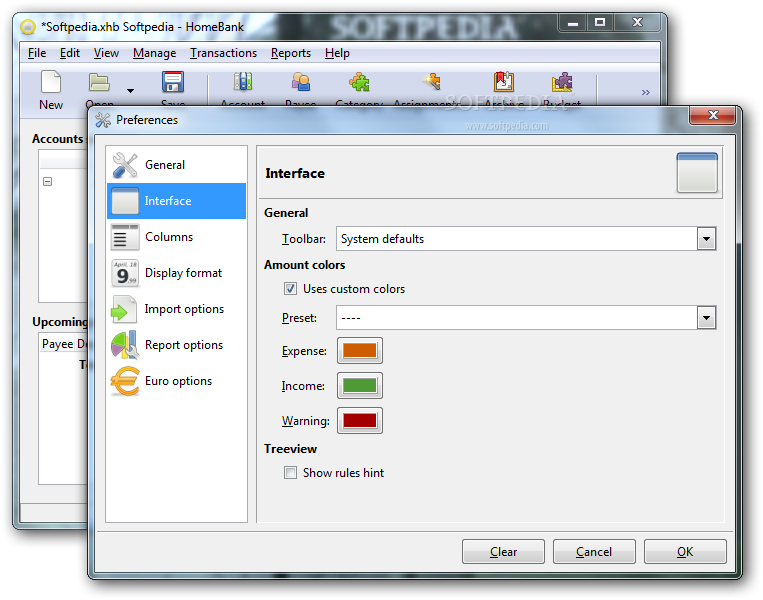Click the Euro options label
This screenshot has height=600, width=763.
click(178, 381)
